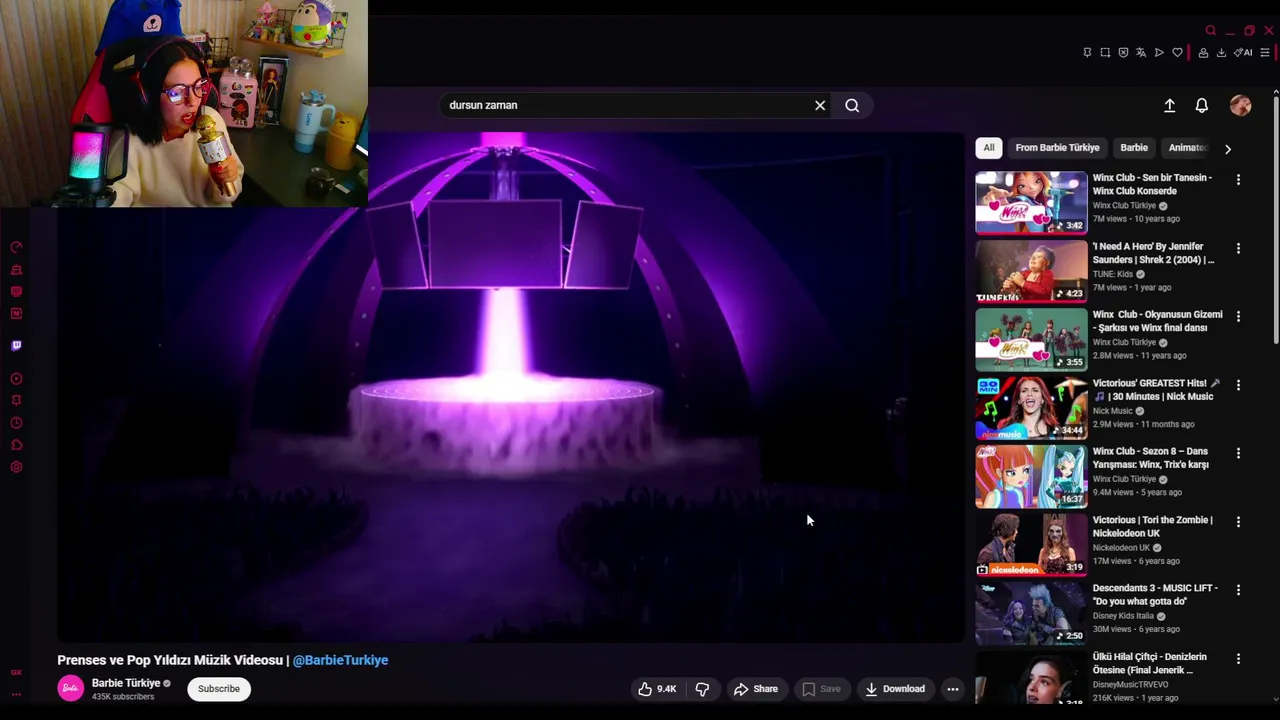1280x720 pixels.
Task: Open YouTube notifications bell
Action: (x=1202, y=105)
